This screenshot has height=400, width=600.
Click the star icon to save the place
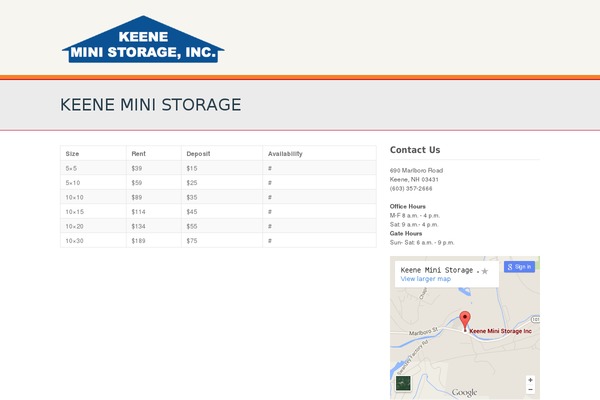click(x=485, y=271)
